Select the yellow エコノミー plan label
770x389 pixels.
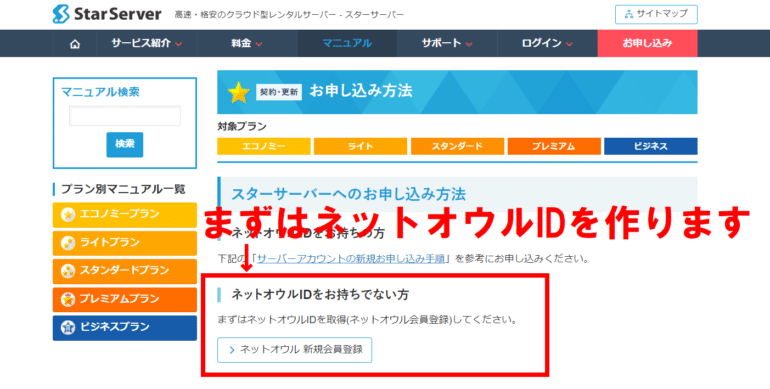(264, 146)
